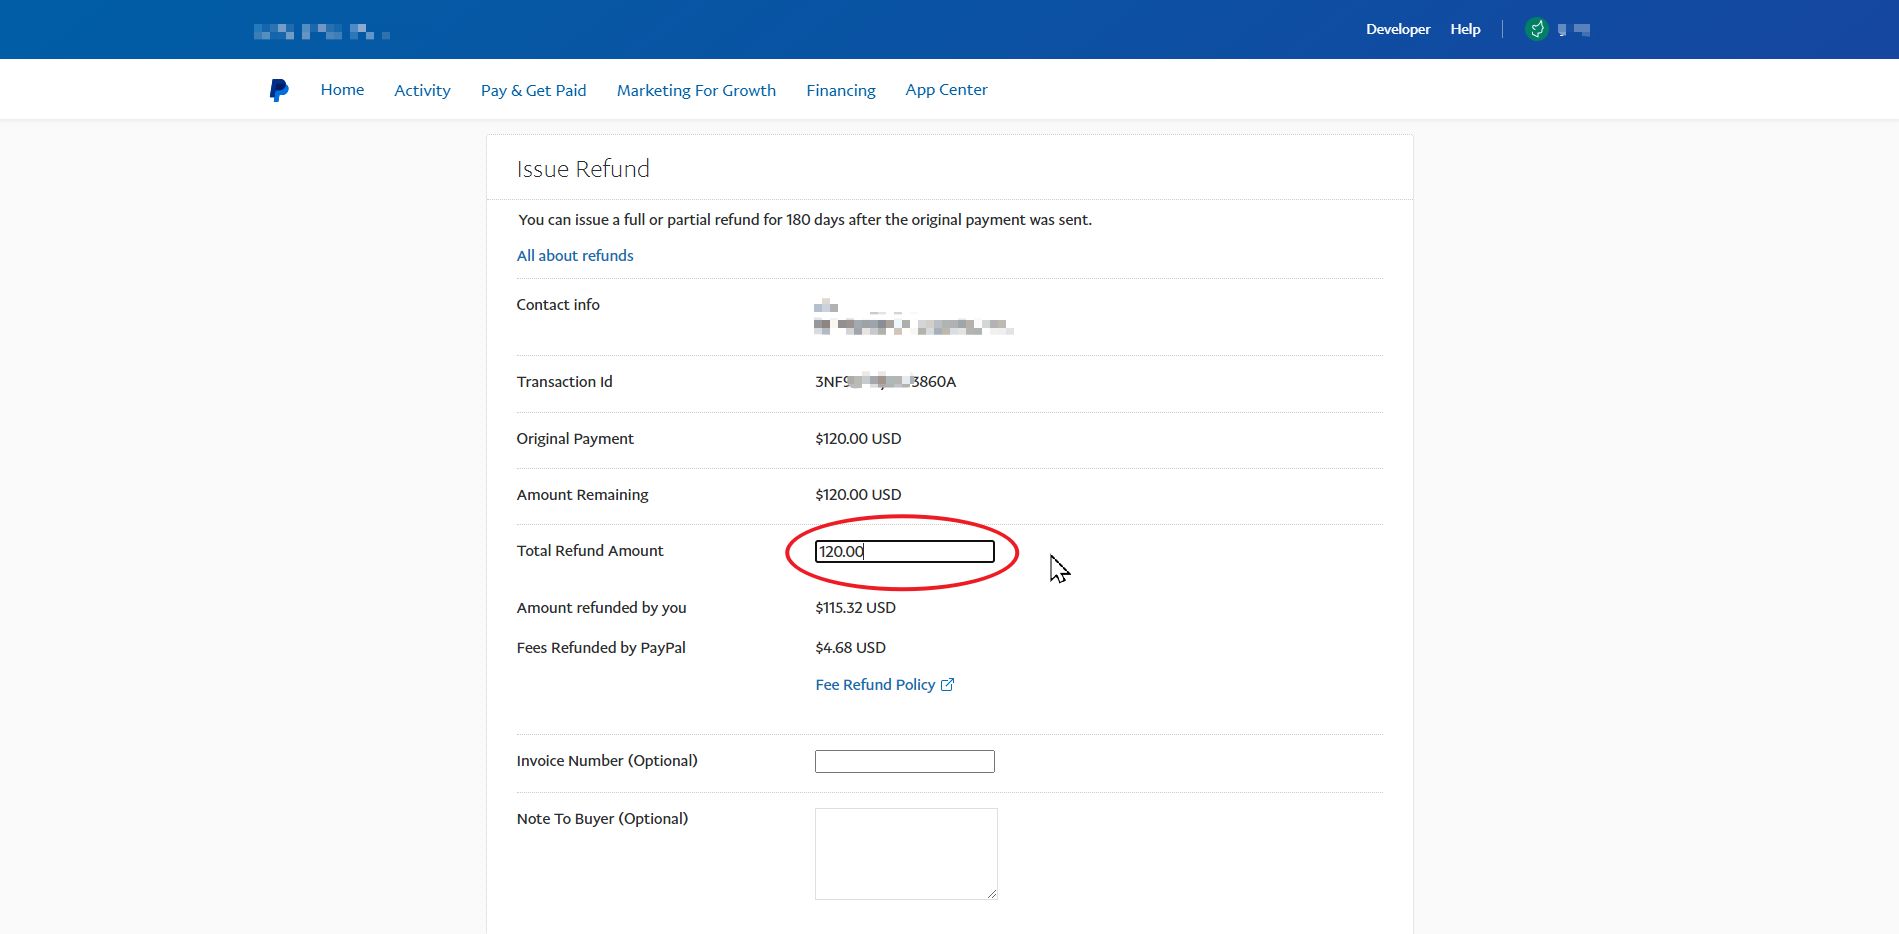The width and height of the screenshot is (1899, 934).
Task: Click the blurred account name beside avatar
Action: click(x=1574, y=30)
